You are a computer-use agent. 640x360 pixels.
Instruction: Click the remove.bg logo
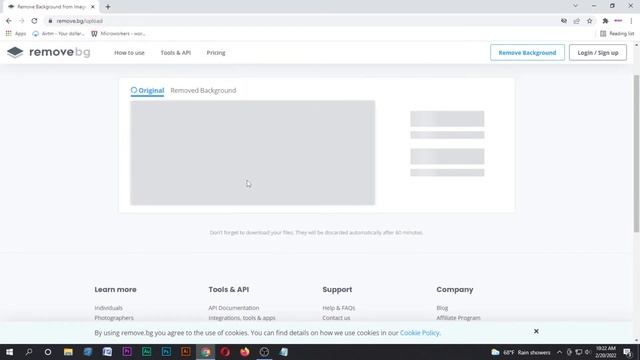(49, 52)
